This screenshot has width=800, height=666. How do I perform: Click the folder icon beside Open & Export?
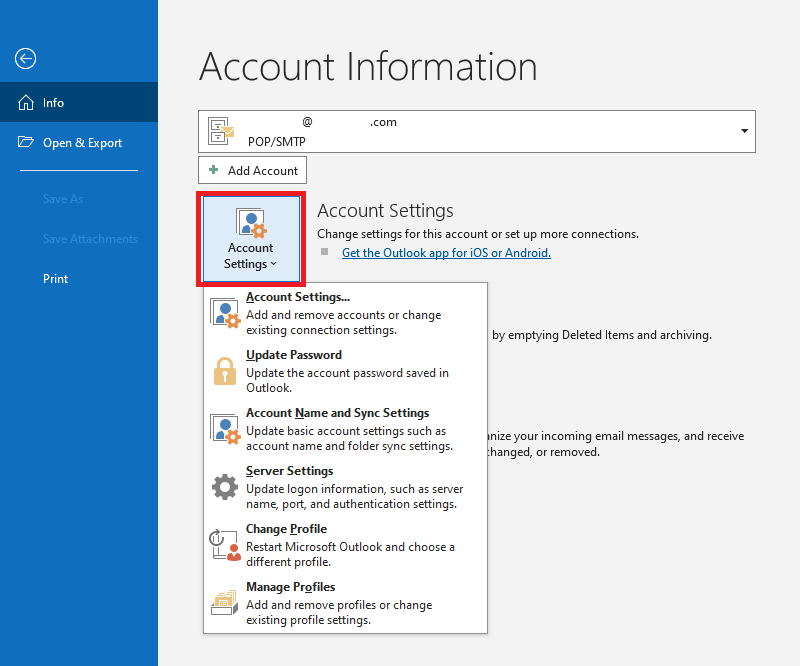pos(26,143)
